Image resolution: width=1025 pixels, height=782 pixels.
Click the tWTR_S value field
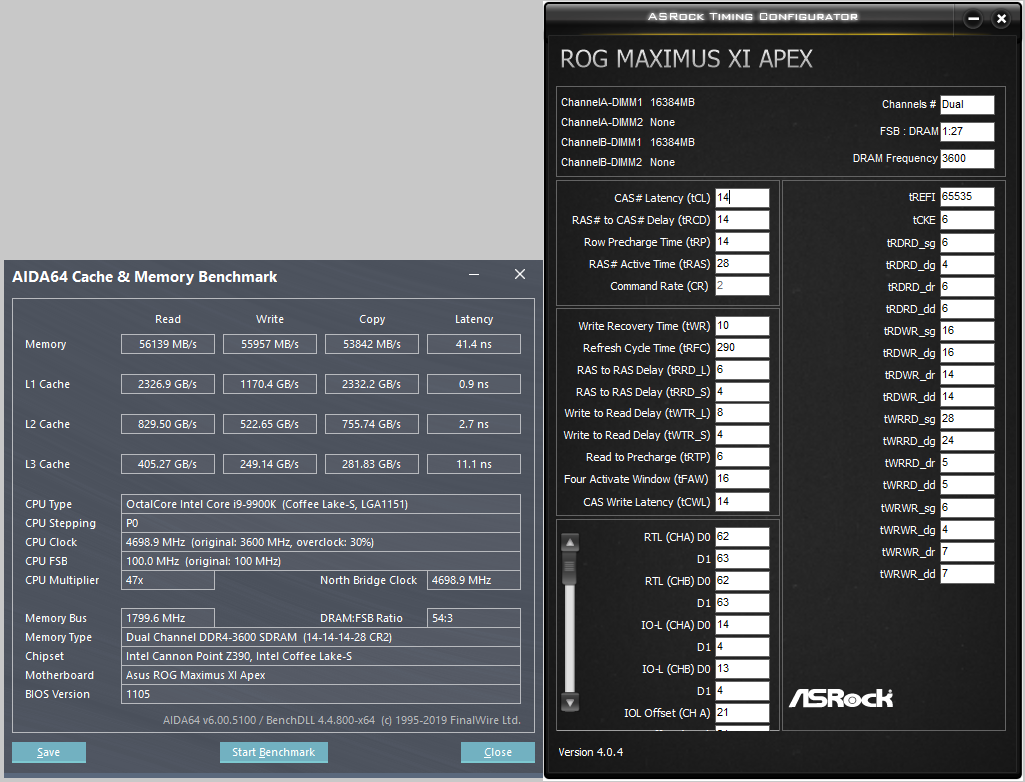pyautogui.click(x=742, y=435)
